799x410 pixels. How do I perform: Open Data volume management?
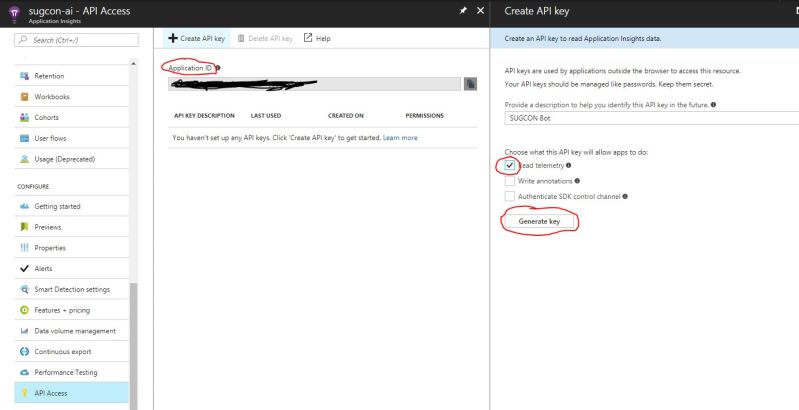(75, 331)
